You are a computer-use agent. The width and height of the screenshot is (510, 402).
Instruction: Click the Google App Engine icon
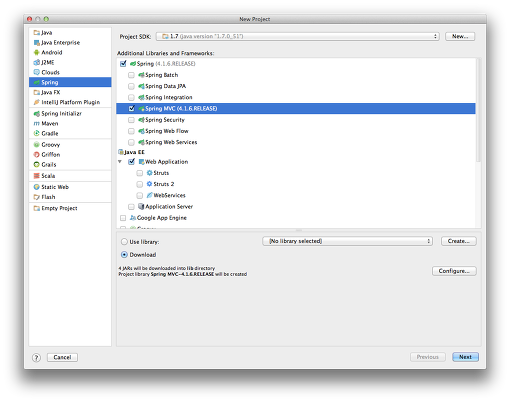click(133, 218)
